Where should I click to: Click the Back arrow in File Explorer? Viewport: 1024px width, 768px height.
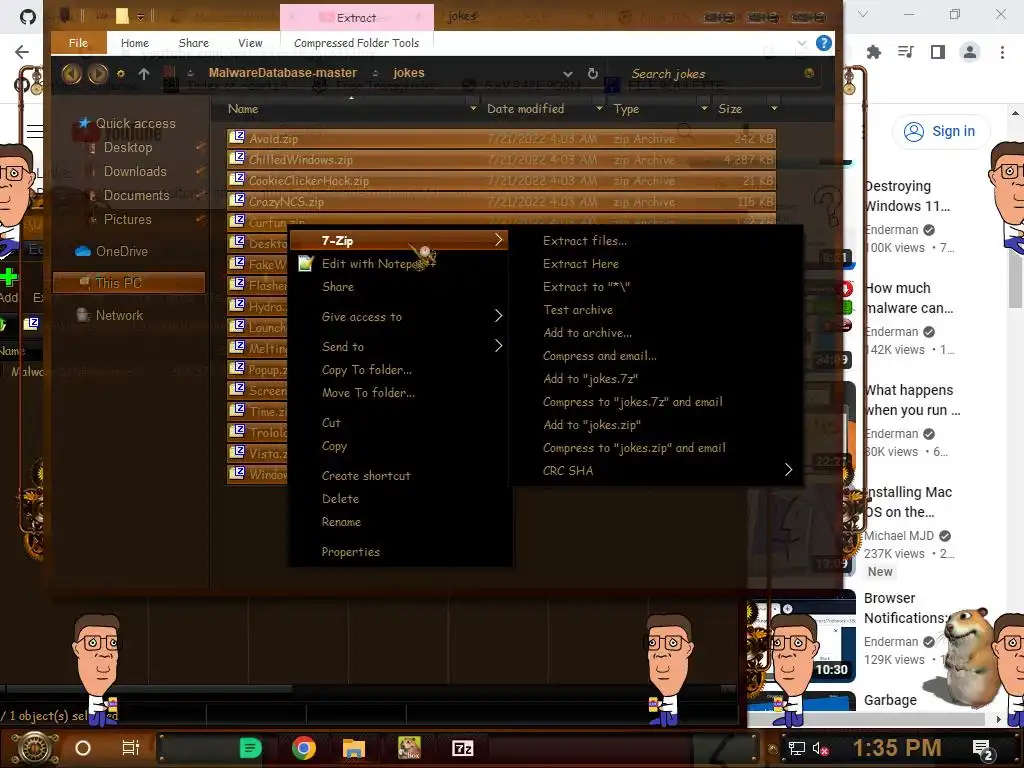[71, 74]
